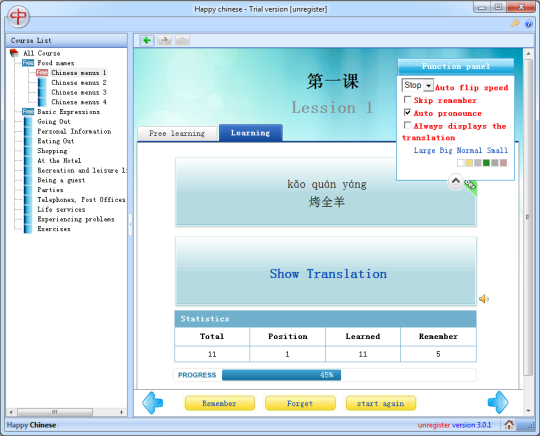Open the Eating Out course

pos(56,141)
